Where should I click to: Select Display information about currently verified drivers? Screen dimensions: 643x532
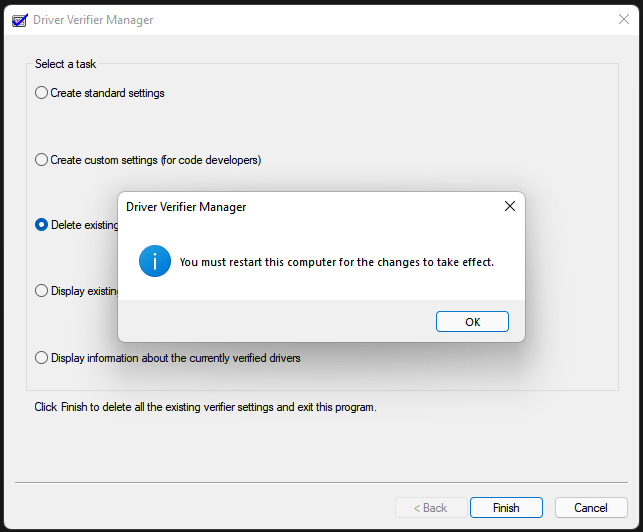pyautogui.click(x=41, y=357)
